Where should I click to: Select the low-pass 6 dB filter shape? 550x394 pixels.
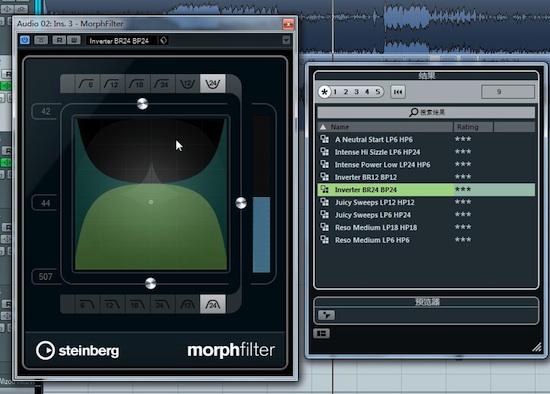pos(87,304)
